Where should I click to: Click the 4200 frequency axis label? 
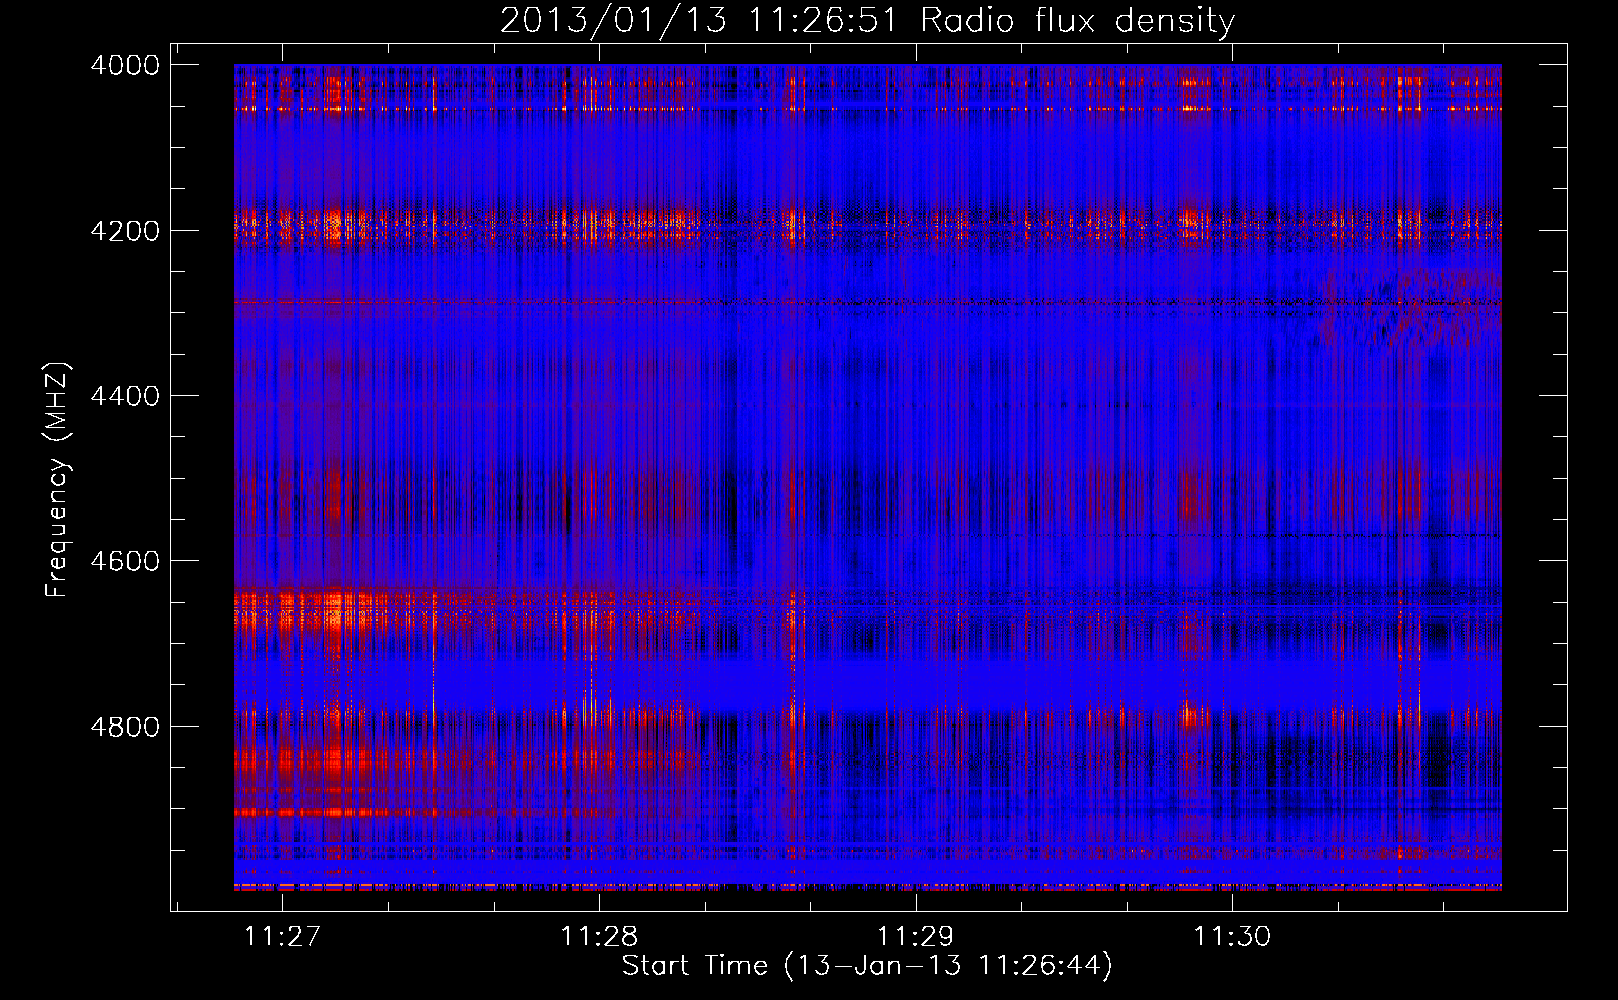125,231
